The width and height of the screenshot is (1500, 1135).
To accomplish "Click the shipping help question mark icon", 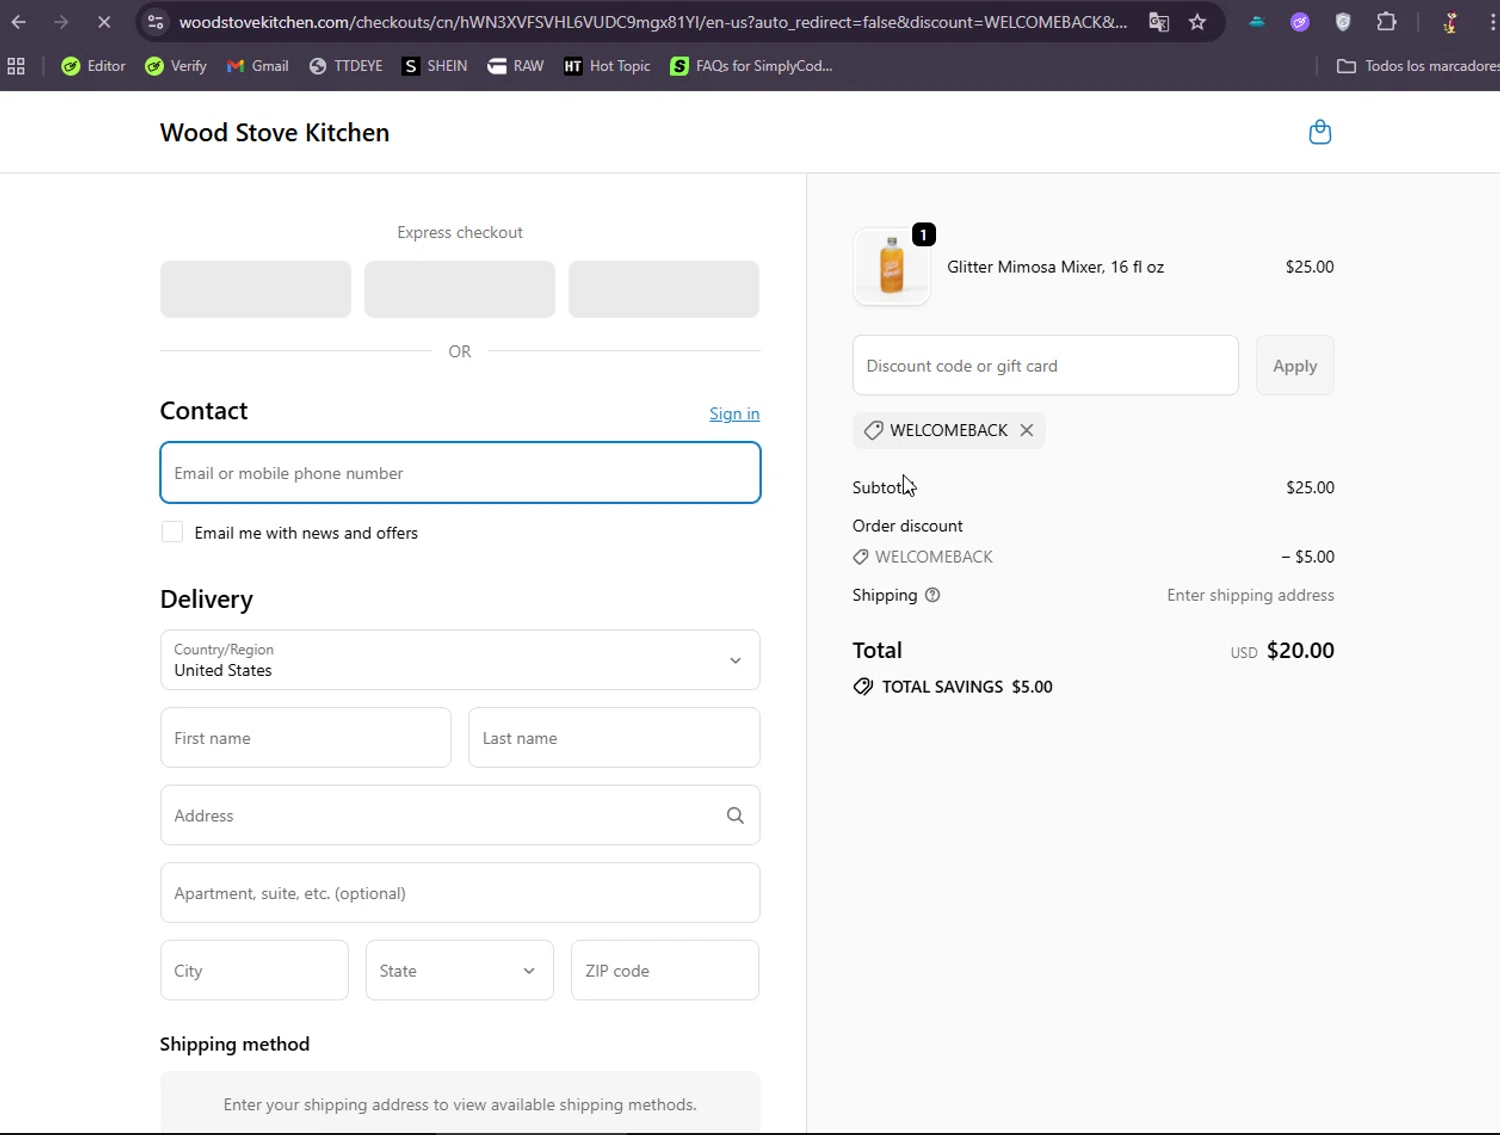I will click(x=933, y=595).
